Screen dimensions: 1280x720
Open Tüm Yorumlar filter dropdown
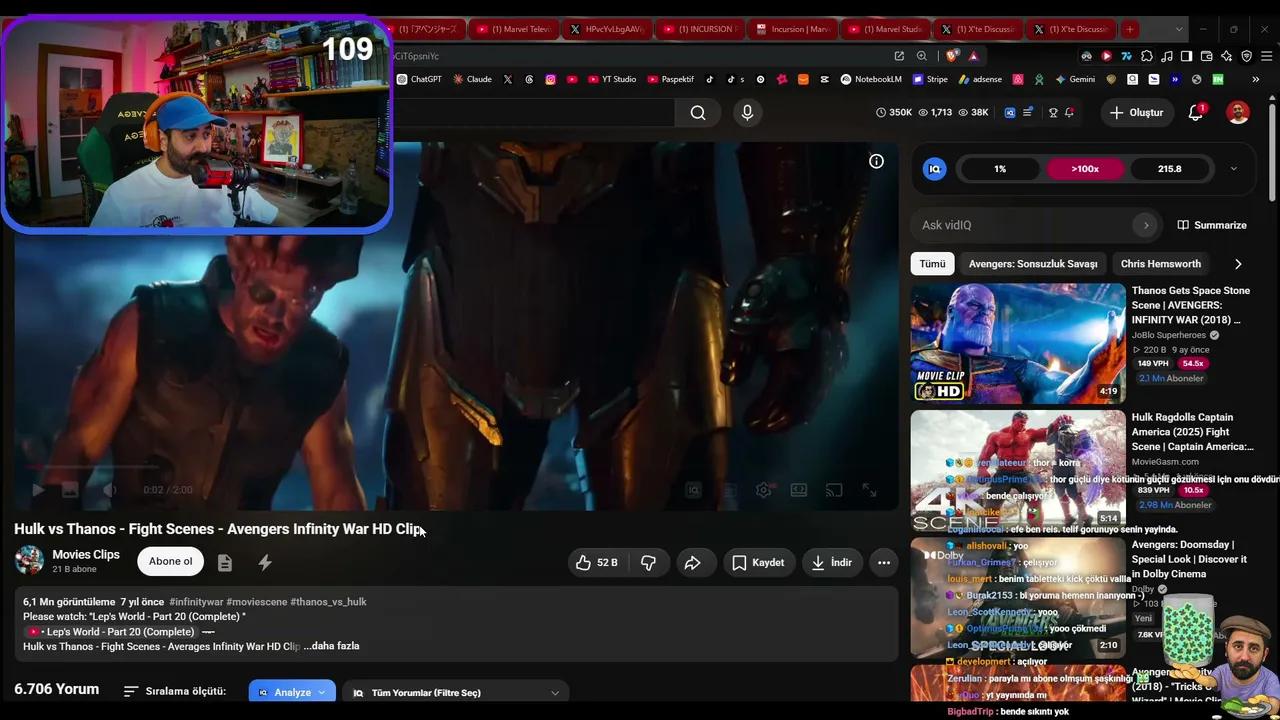pos(456,692)
